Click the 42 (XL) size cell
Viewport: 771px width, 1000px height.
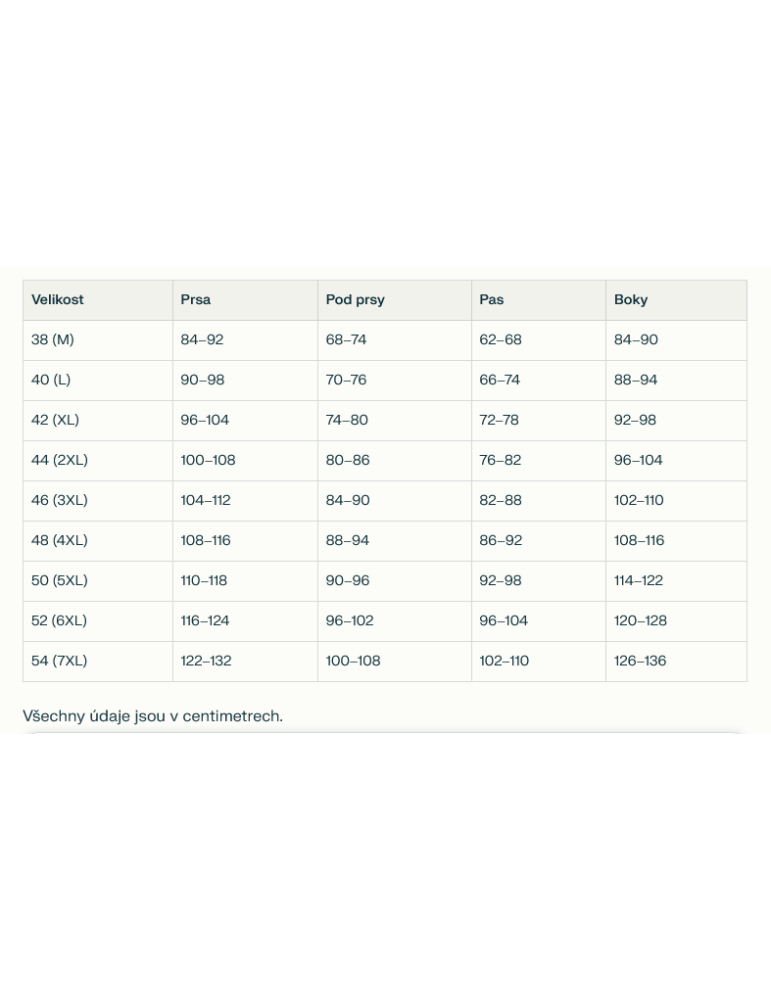[55, 420]
